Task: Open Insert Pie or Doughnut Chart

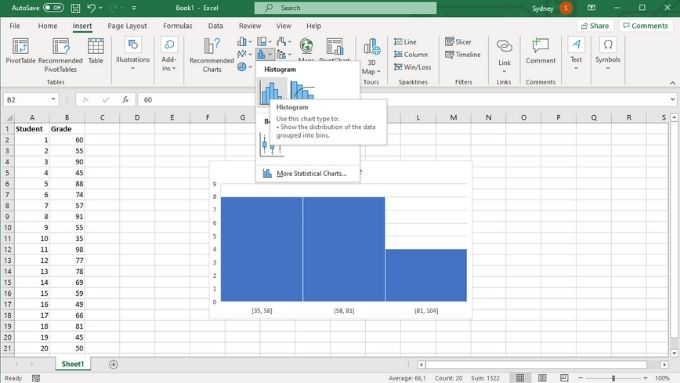Action: tap(244, 67)
